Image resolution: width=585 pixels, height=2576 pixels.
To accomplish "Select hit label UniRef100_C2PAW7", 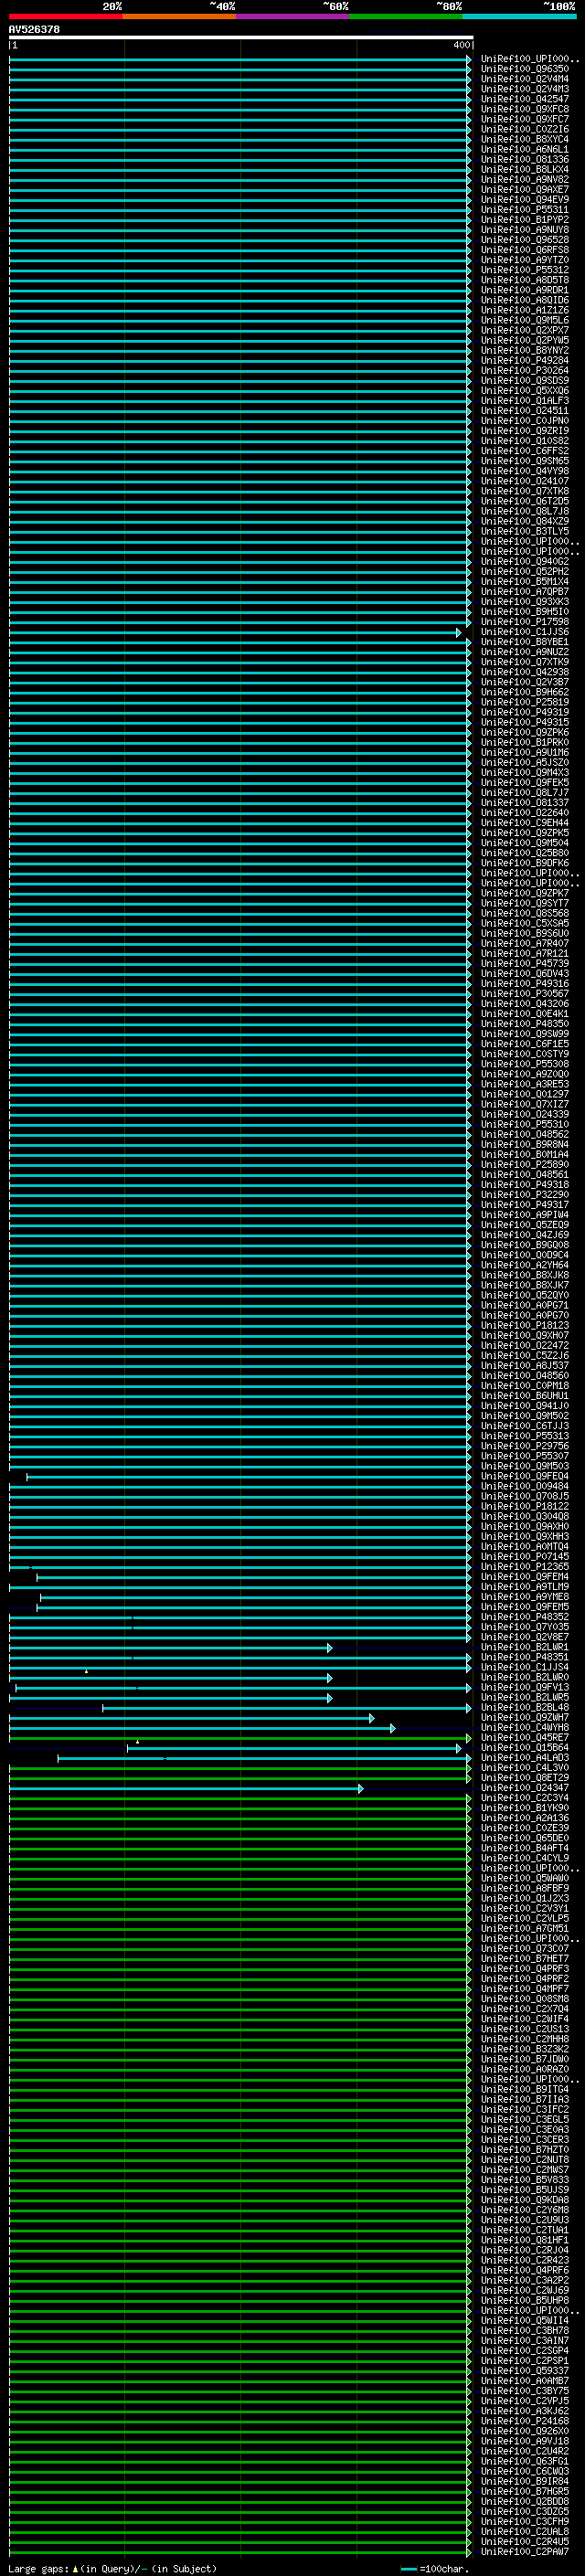I will coord(525,2553).
